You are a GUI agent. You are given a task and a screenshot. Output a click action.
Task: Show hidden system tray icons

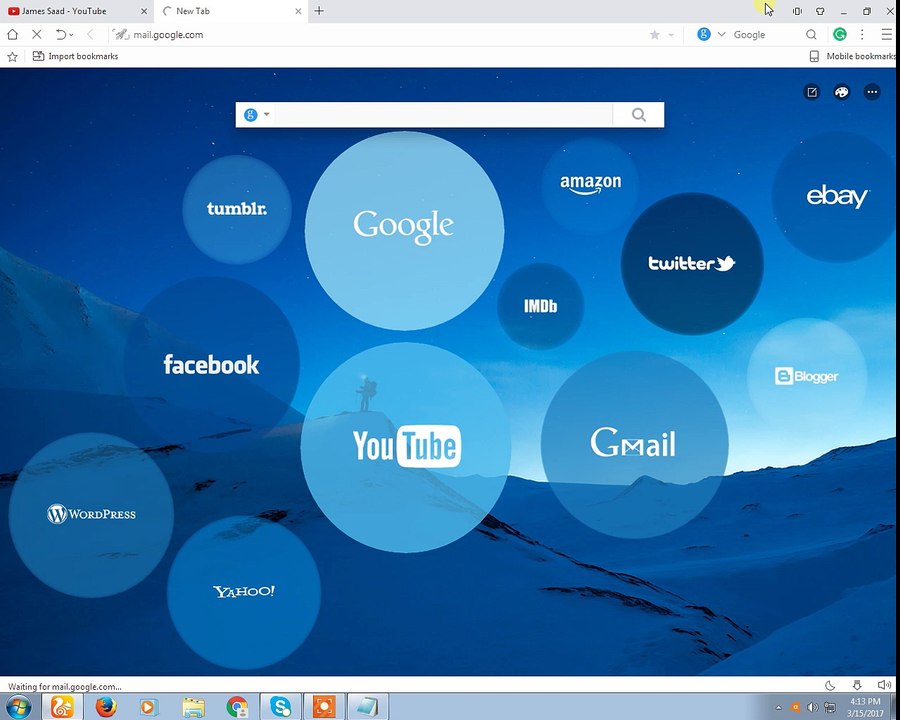pos(779,707)
